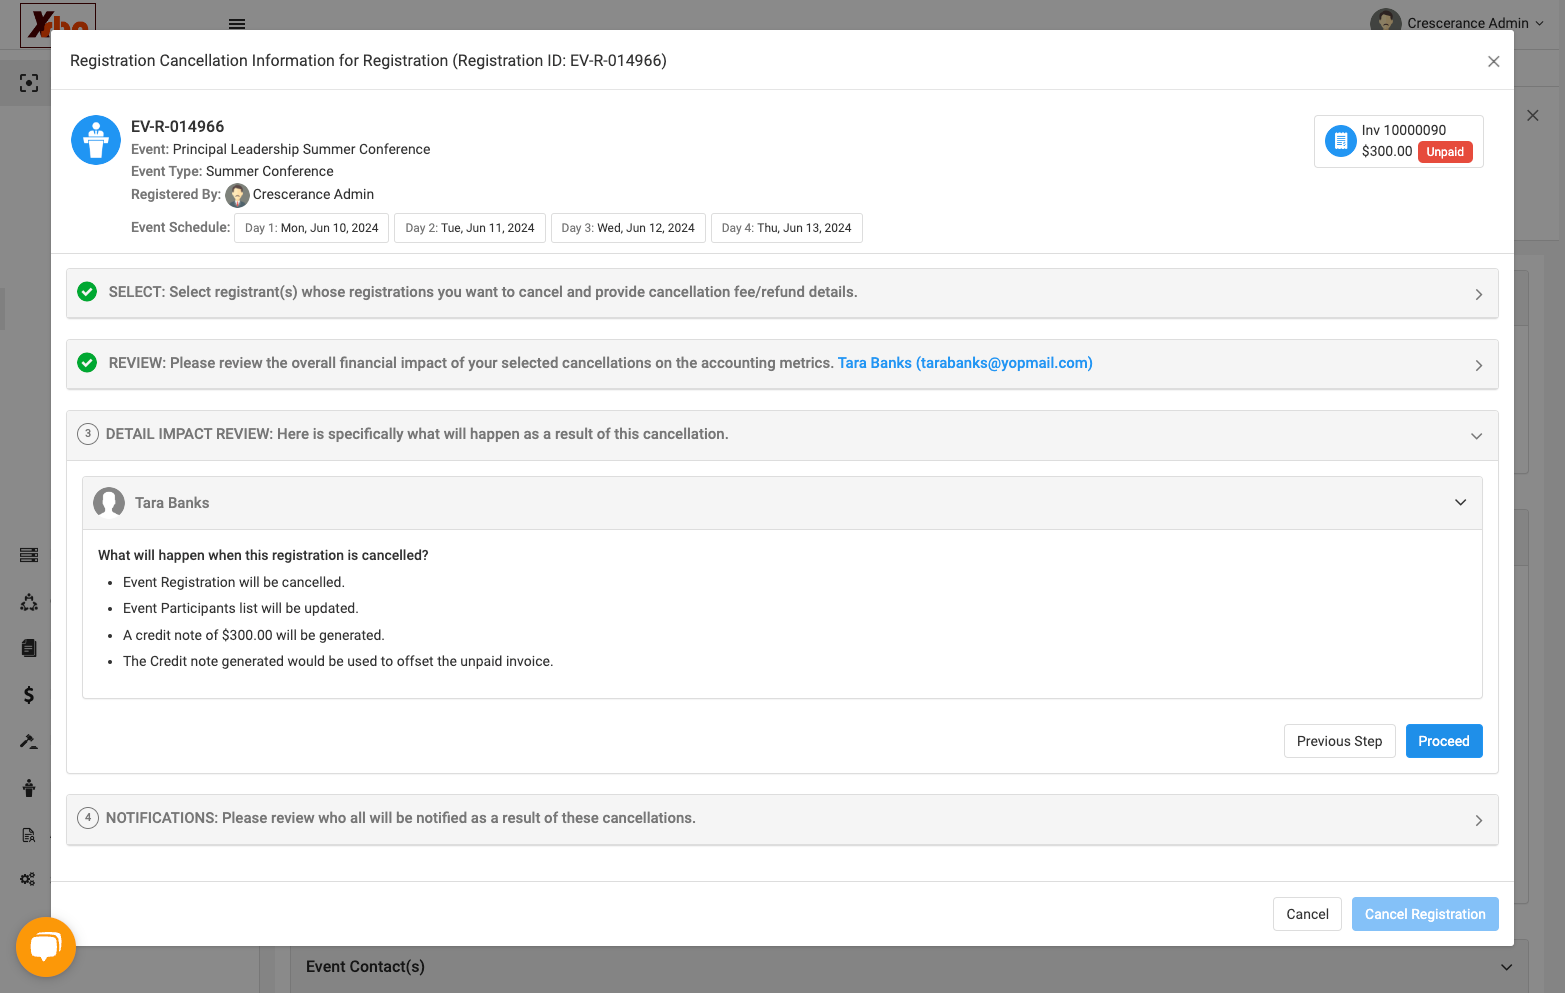Select Day 2: Tue, Jun 11, 2024 chip
1565x993 pixels.
[x=470, y=228]
